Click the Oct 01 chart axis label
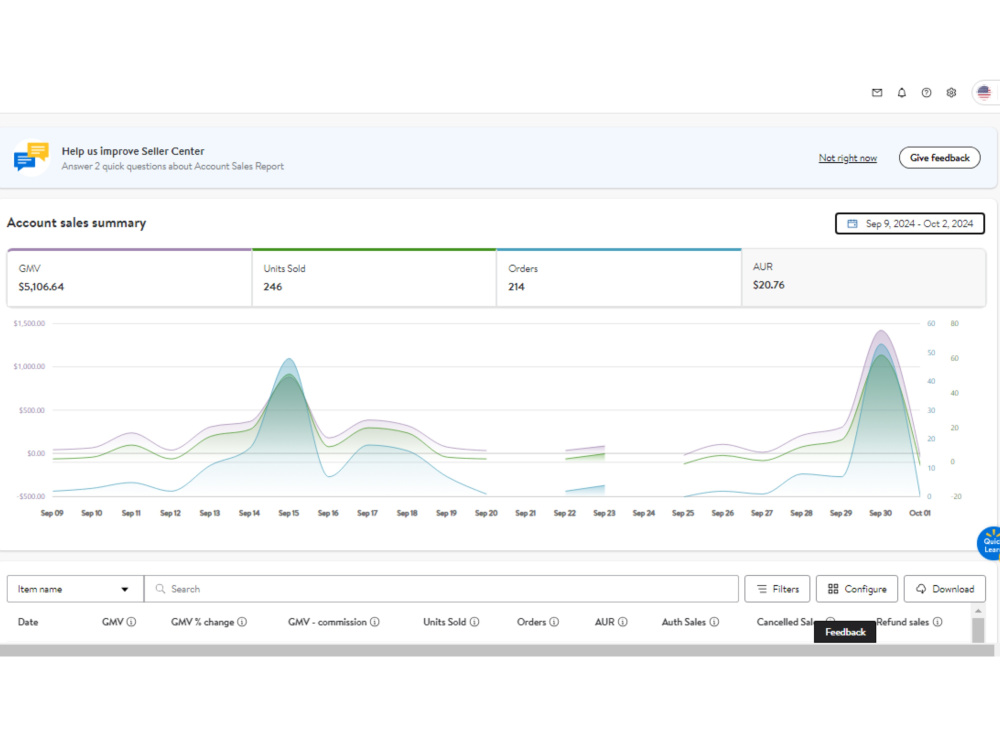Image resolution: width=1000 pixels, height=750 pixels. tap(920, 513)
